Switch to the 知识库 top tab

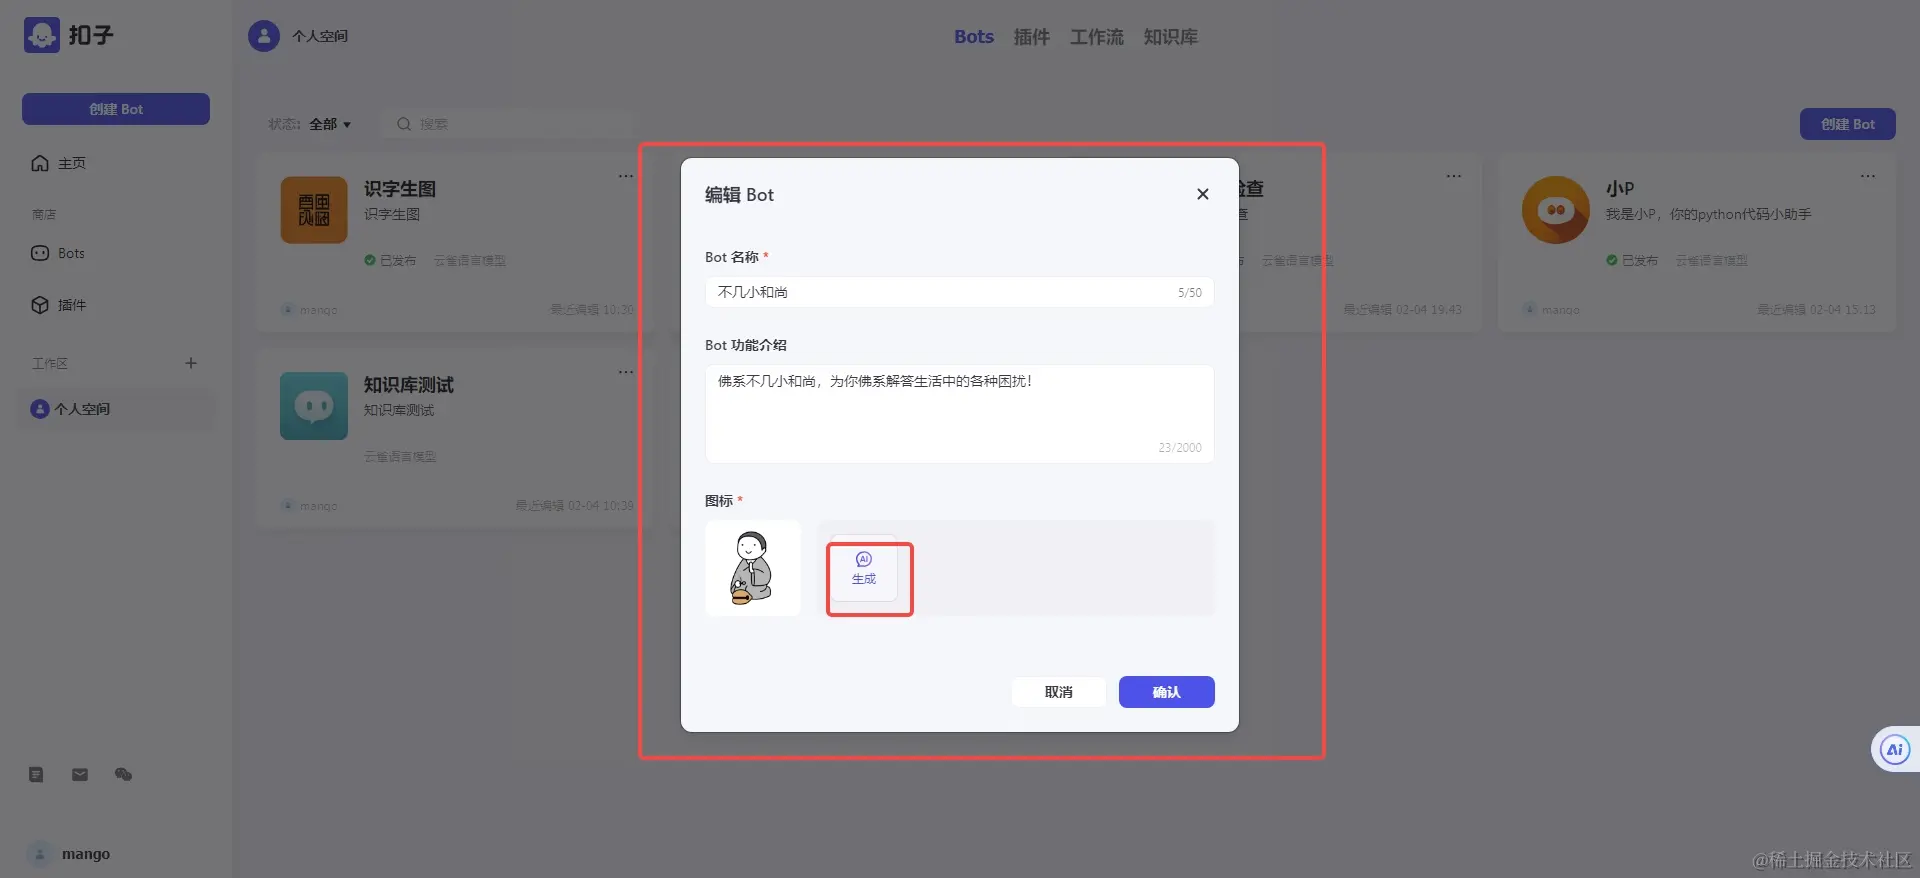pos(1170,37)
